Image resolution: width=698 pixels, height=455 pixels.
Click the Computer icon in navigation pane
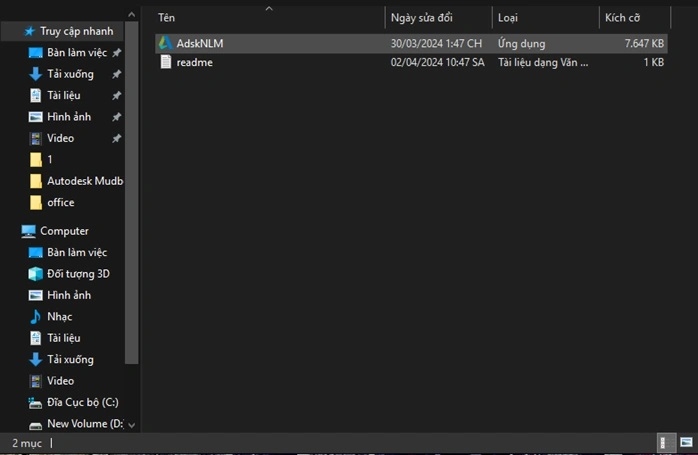[29, 231]
